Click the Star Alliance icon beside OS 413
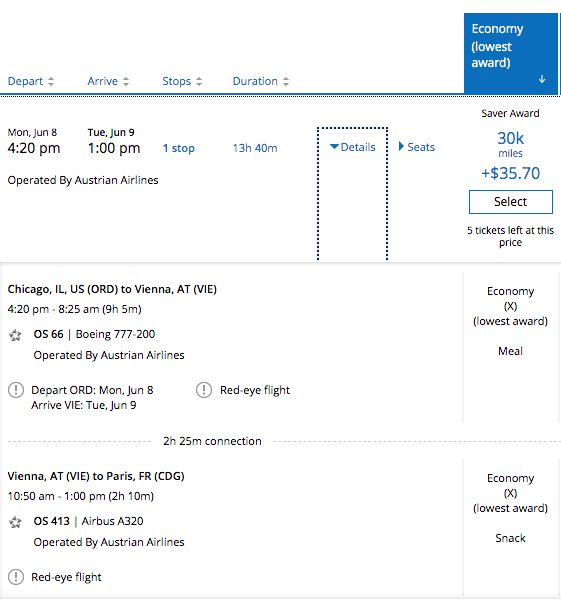 (15, 522)
